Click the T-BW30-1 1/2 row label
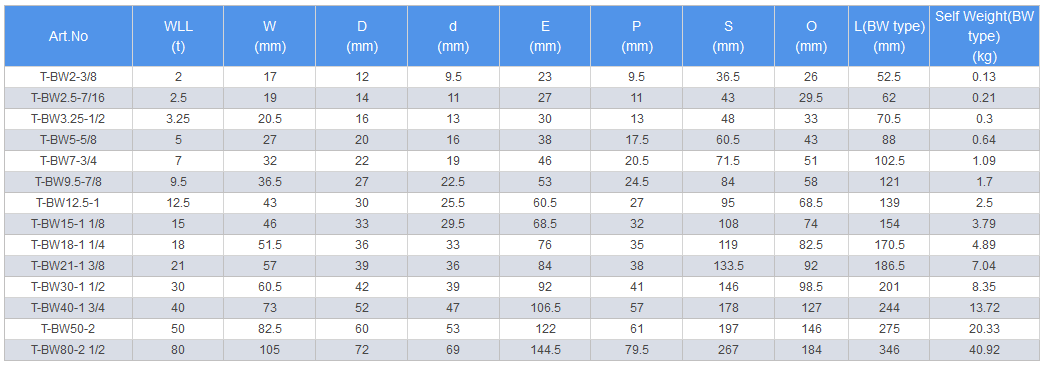 point(68,287)
